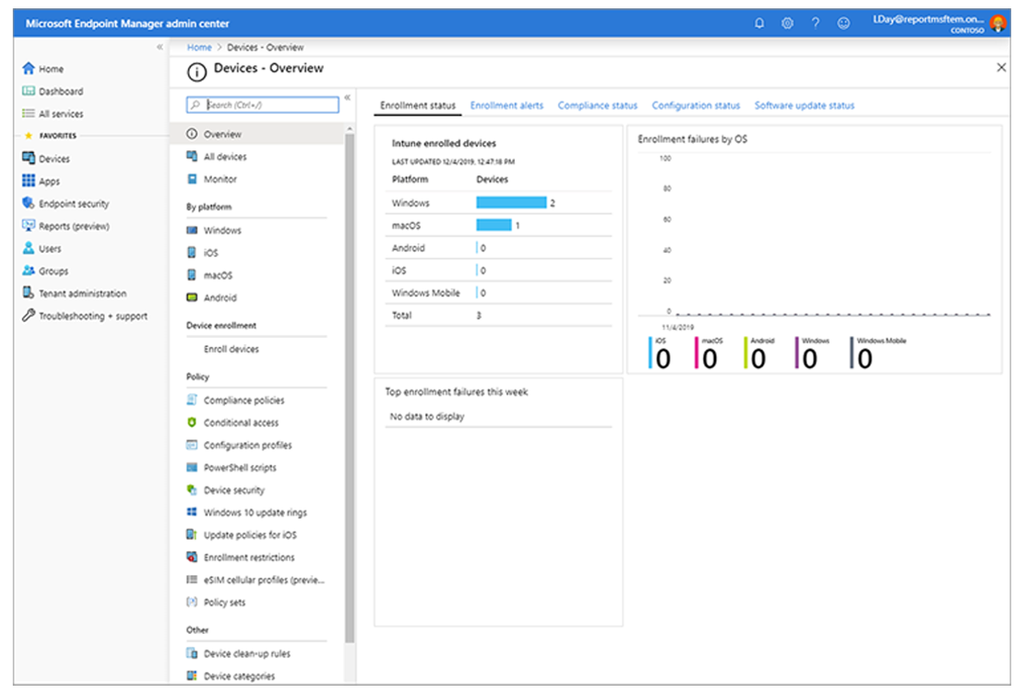Viewport: 1024px width, 694px height.
Task: Open Update policies for iOS
Action: [250, 535]
